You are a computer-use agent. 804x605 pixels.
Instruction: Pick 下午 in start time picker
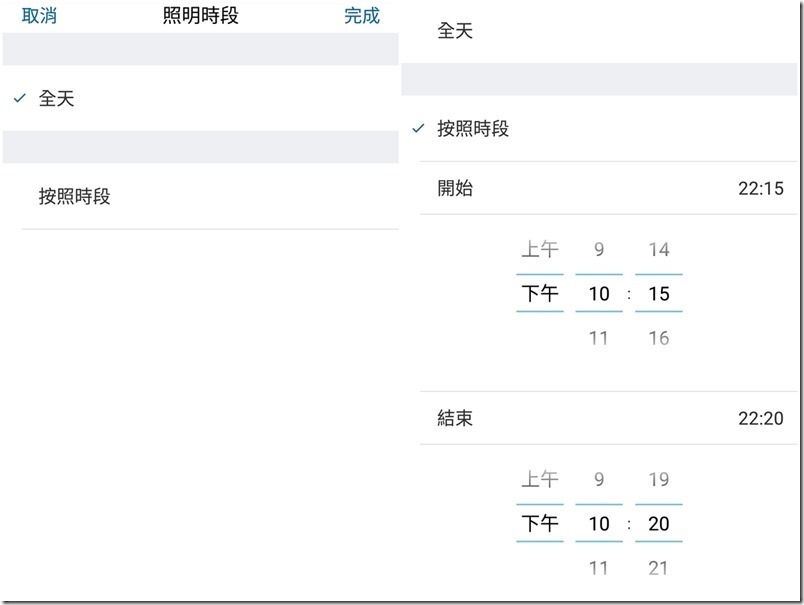pos(540,294)
